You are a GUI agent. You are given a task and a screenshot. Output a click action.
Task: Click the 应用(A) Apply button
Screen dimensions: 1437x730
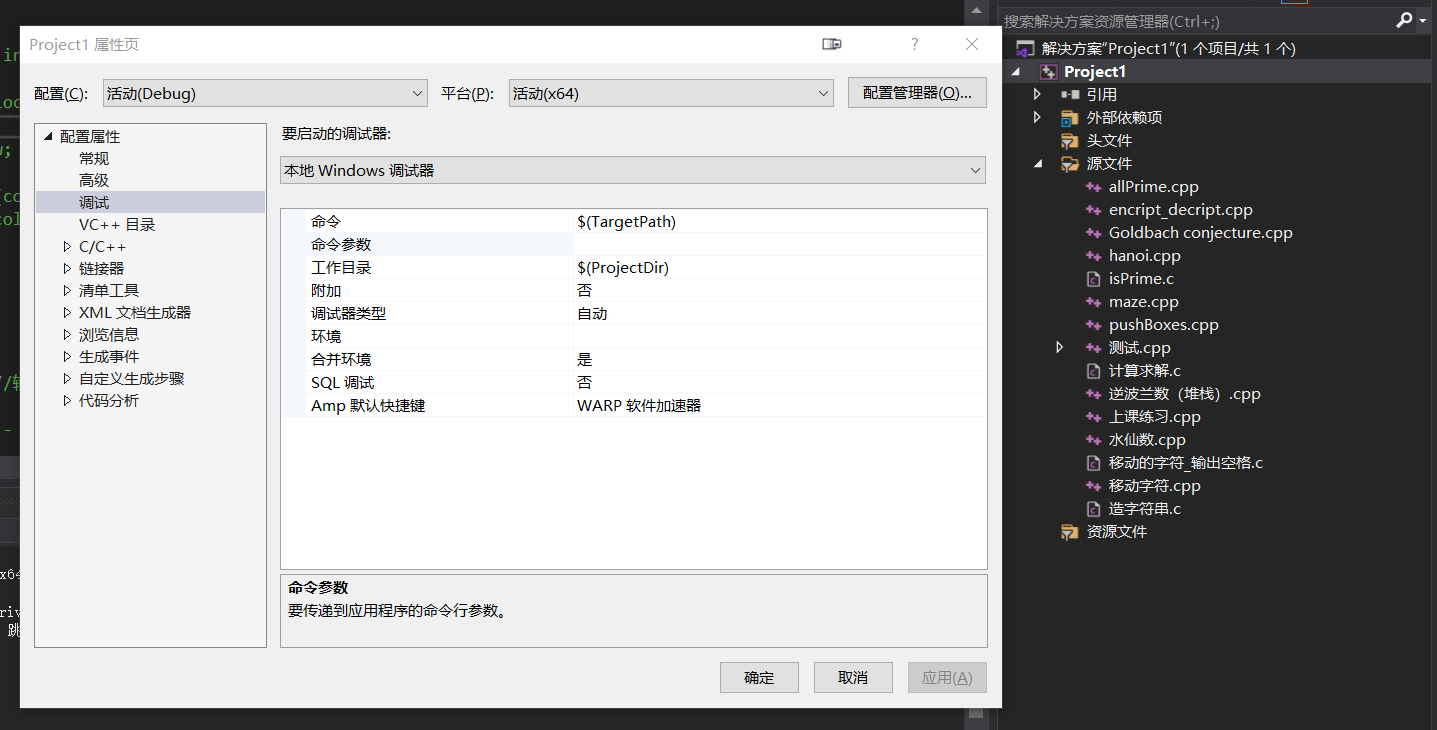[x=947, y=678]
